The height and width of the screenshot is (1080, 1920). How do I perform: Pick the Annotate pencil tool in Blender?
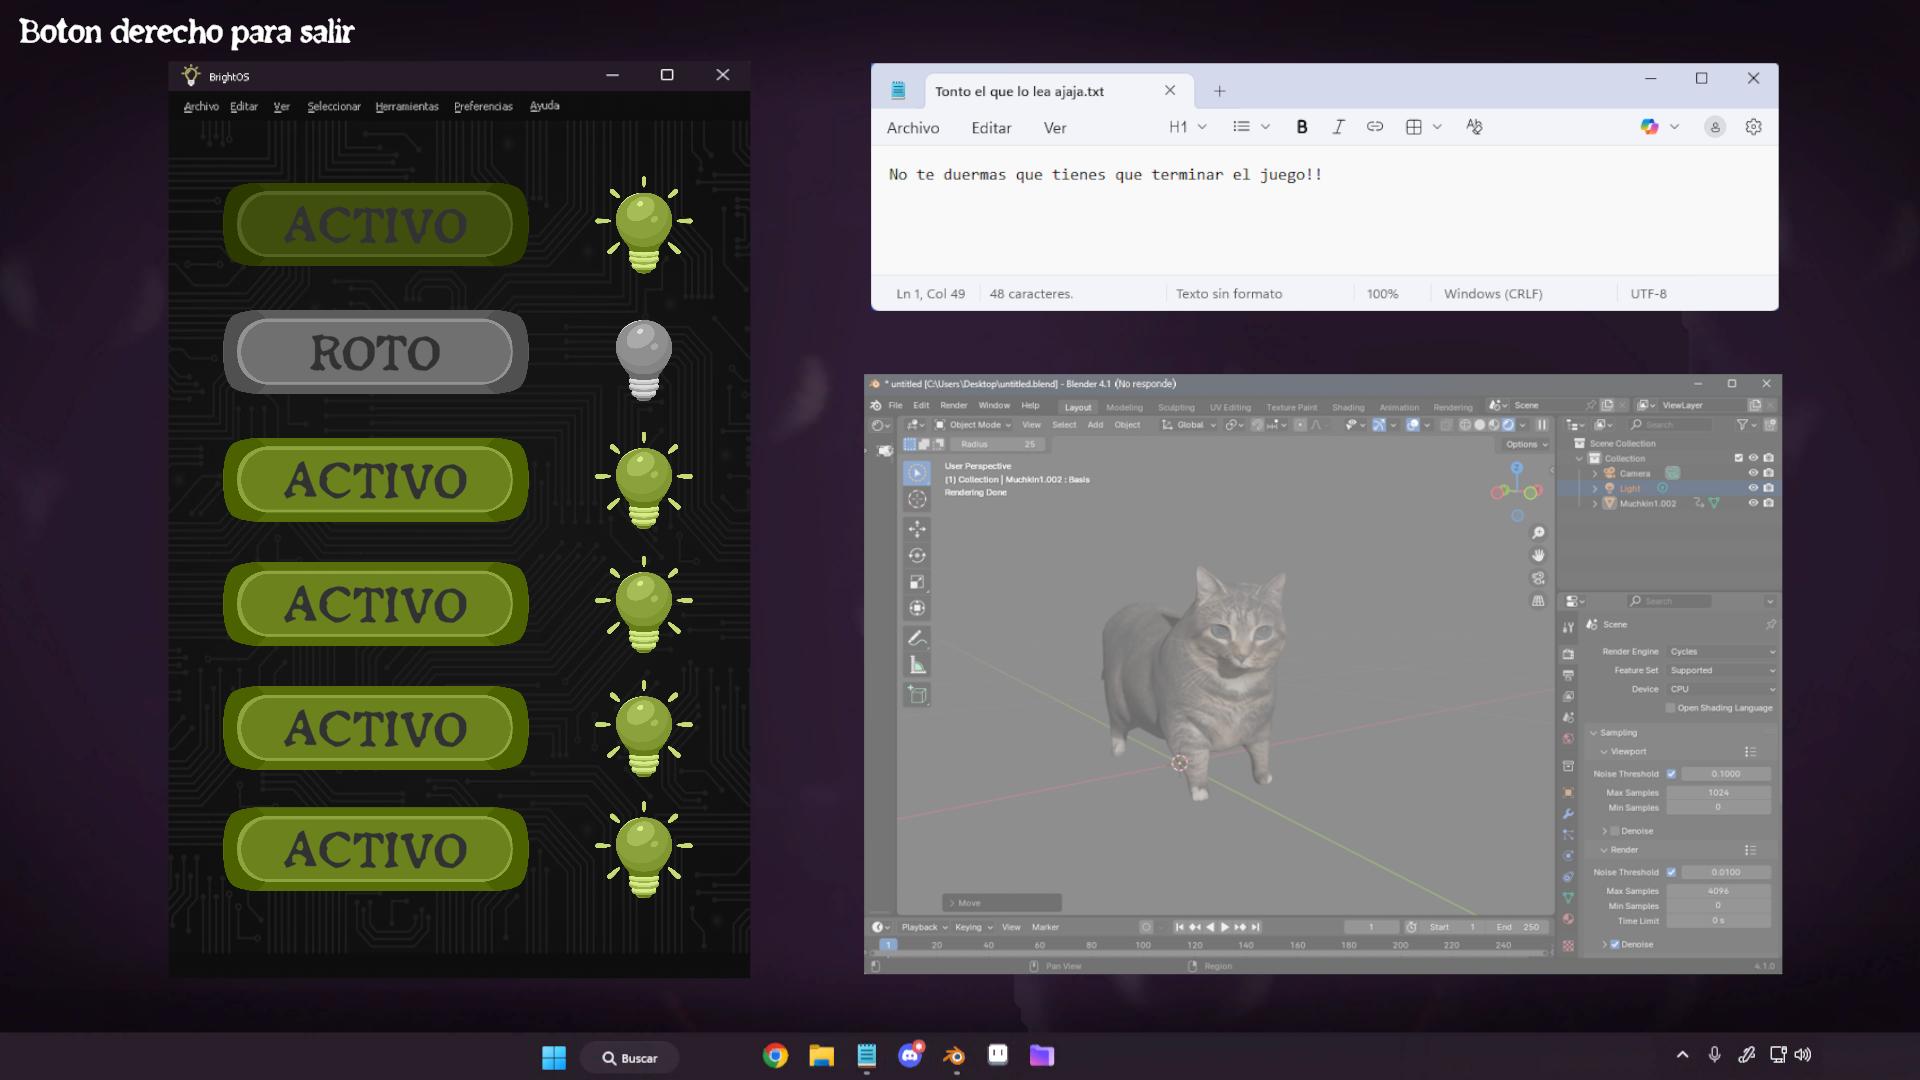tap(917, 638)
